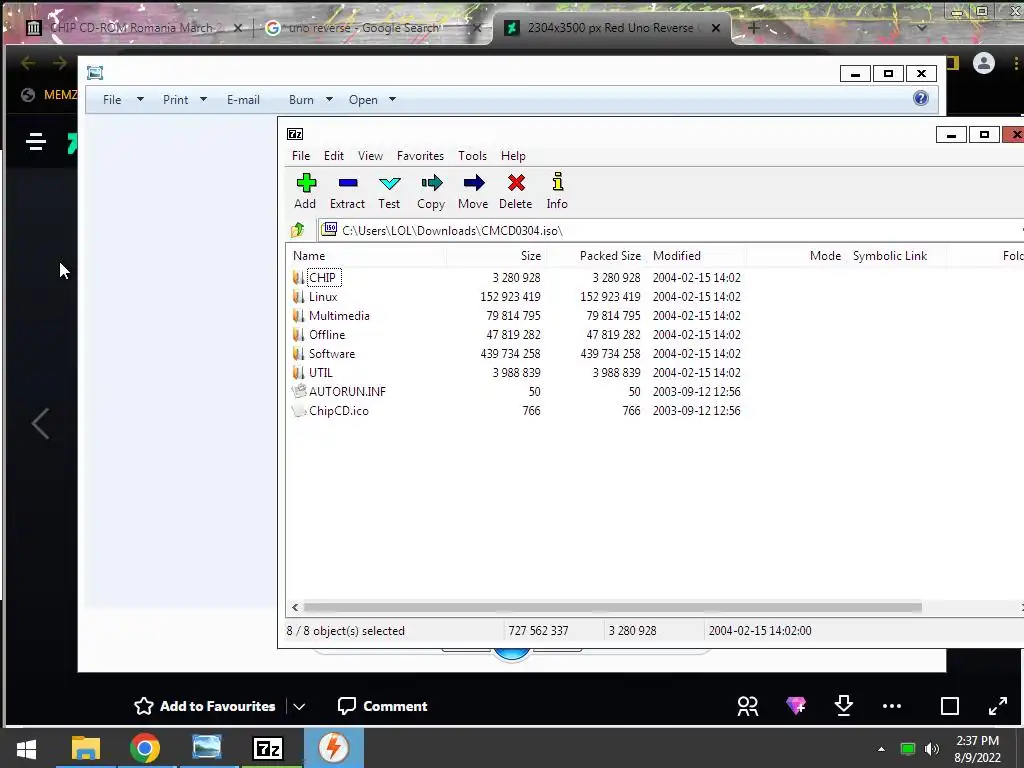This screenshot has height=768, width=1024.
Task: Open help in the photo viewer window
Action: pyautogui.click(x=921, y=99)
